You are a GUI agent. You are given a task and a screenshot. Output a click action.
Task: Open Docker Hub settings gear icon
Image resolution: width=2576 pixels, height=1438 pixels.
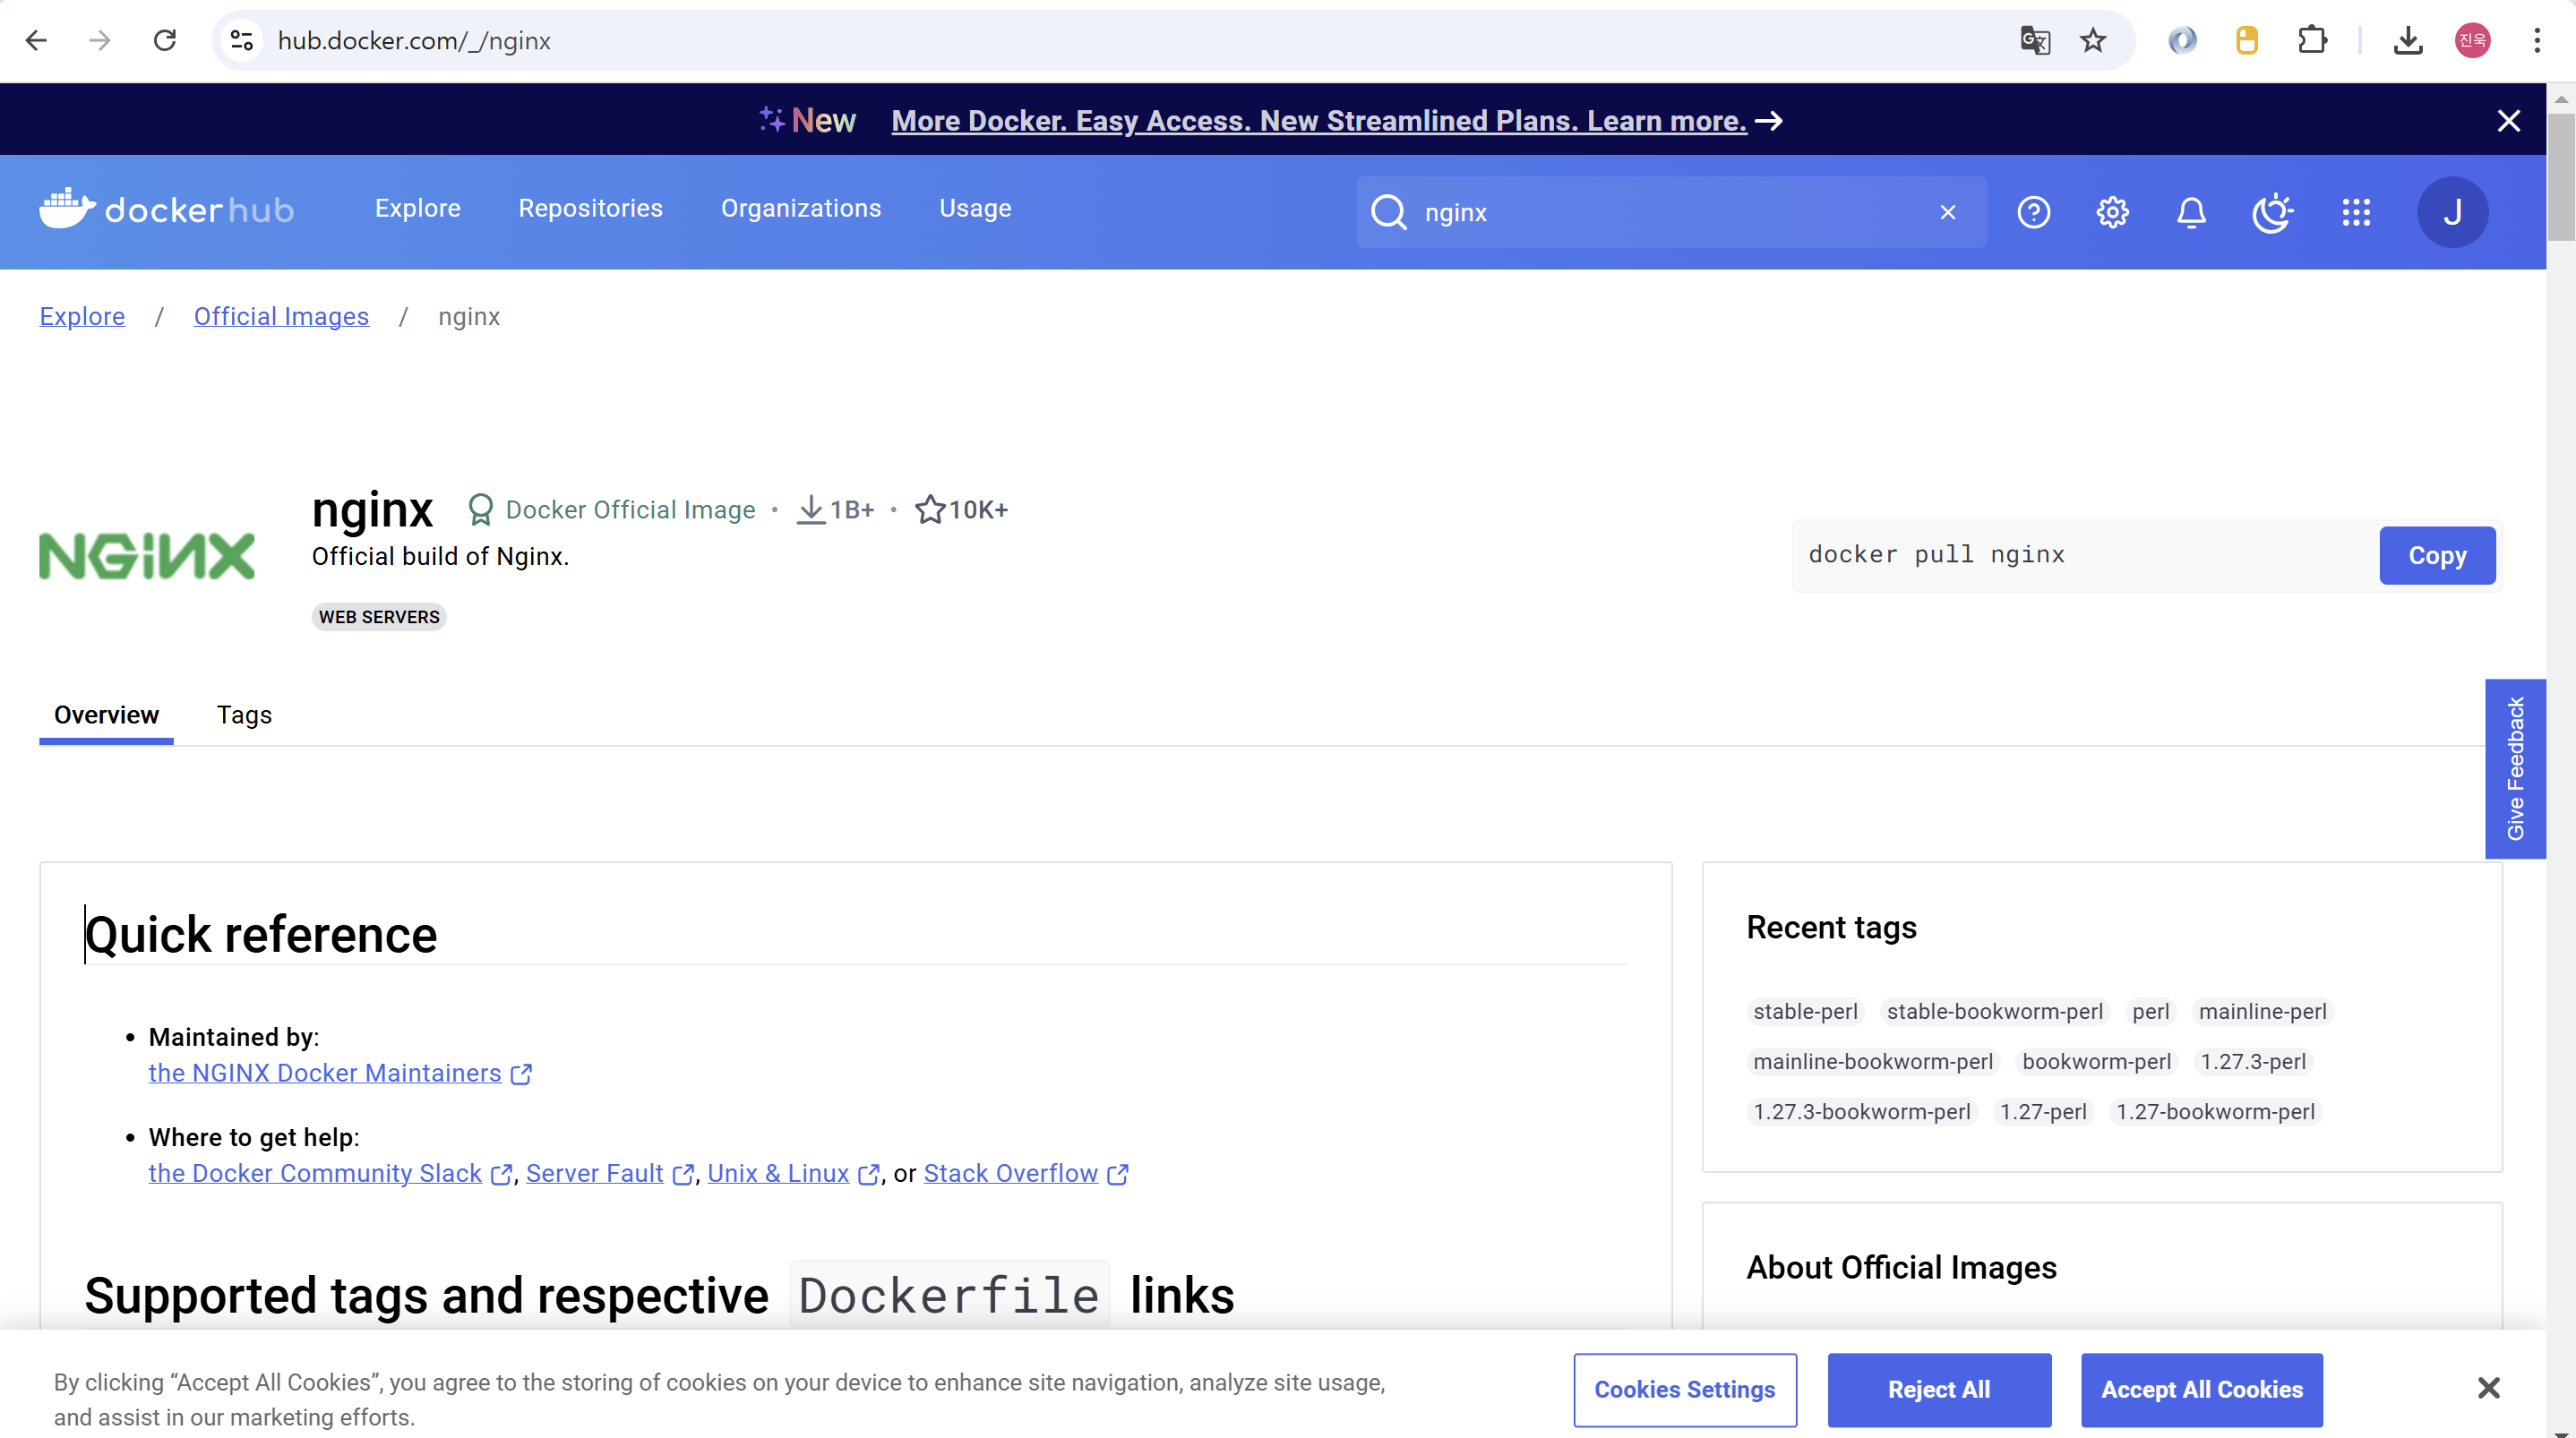pyautogui.click(x=2112, y=212)
